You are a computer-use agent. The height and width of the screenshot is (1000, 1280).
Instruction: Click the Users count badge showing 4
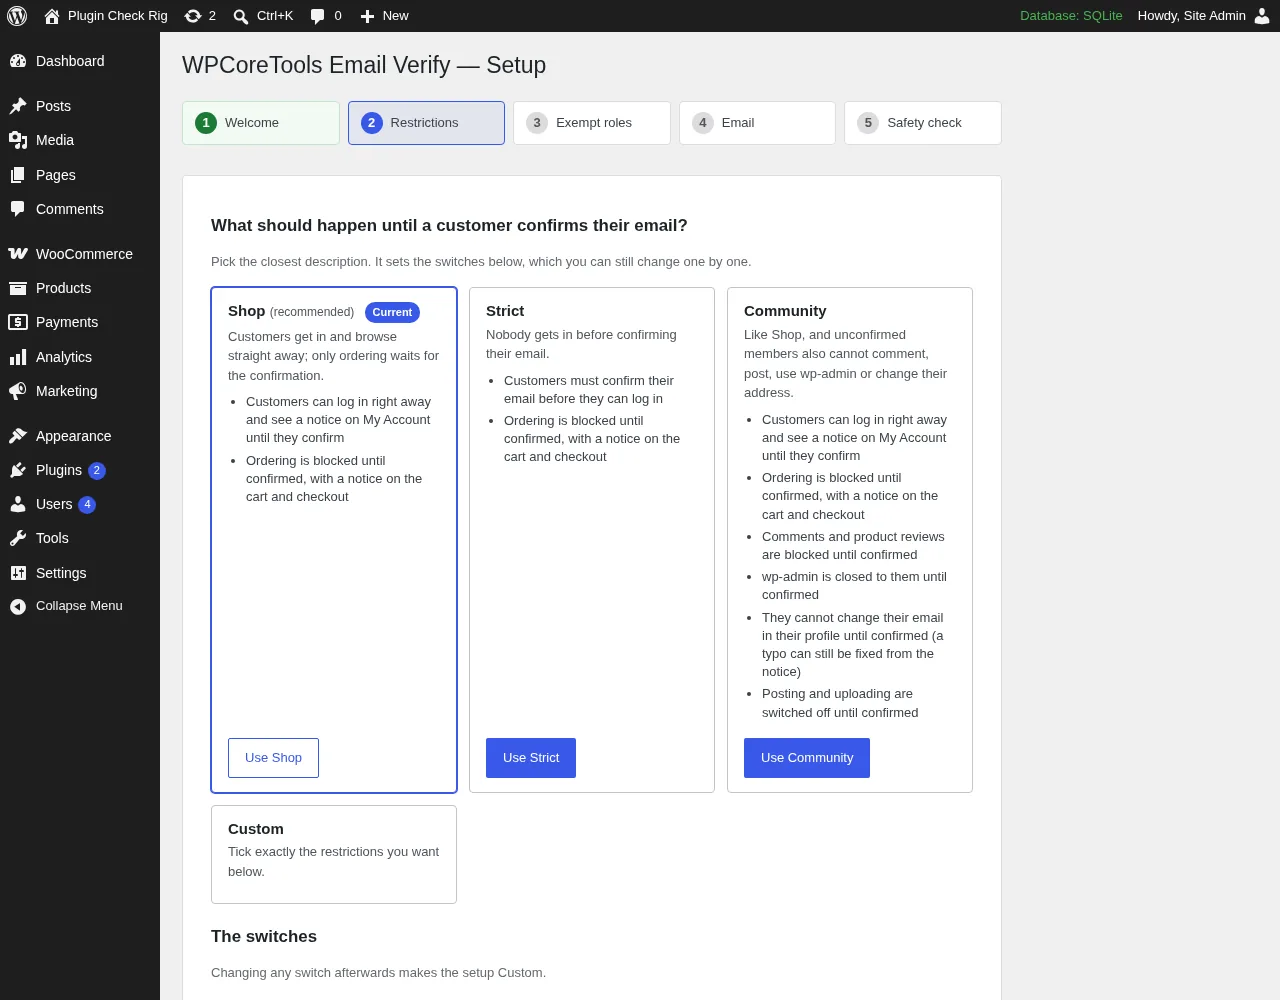click(88, 504)
